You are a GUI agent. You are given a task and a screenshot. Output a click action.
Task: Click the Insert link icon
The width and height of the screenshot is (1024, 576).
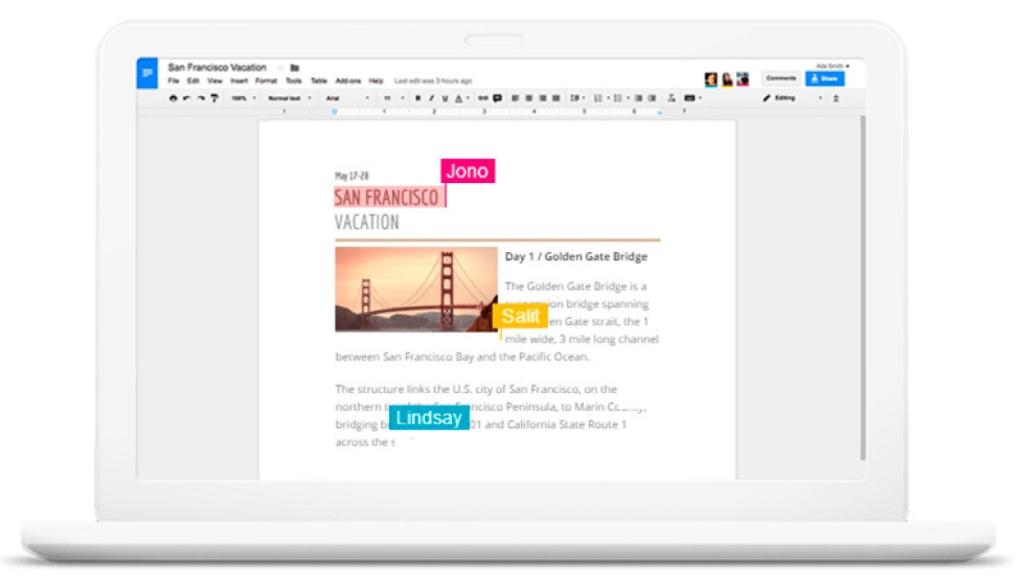click(x=482, y=98)
